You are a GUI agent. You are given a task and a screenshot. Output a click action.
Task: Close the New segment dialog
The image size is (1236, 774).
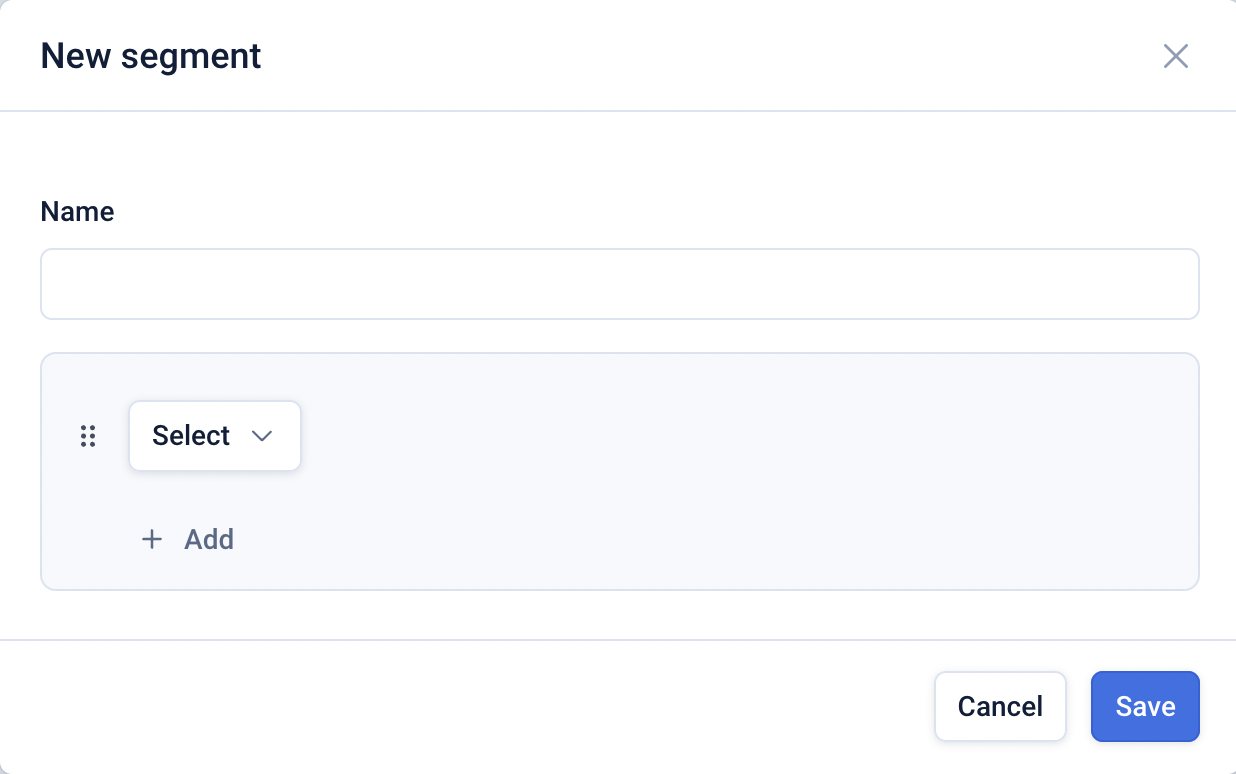[x=1175, y=56]
